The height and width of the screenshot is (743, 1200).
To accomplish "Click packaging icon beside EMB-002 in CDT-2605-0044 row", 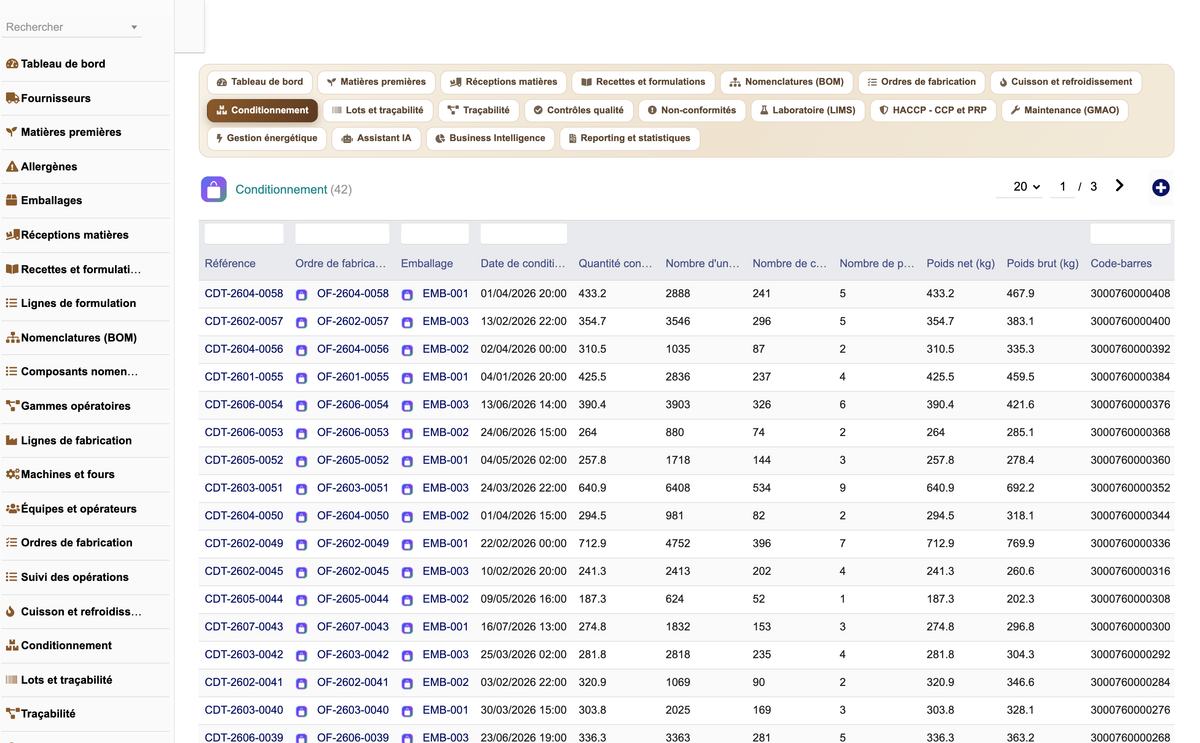I will (x=407, y=600).
